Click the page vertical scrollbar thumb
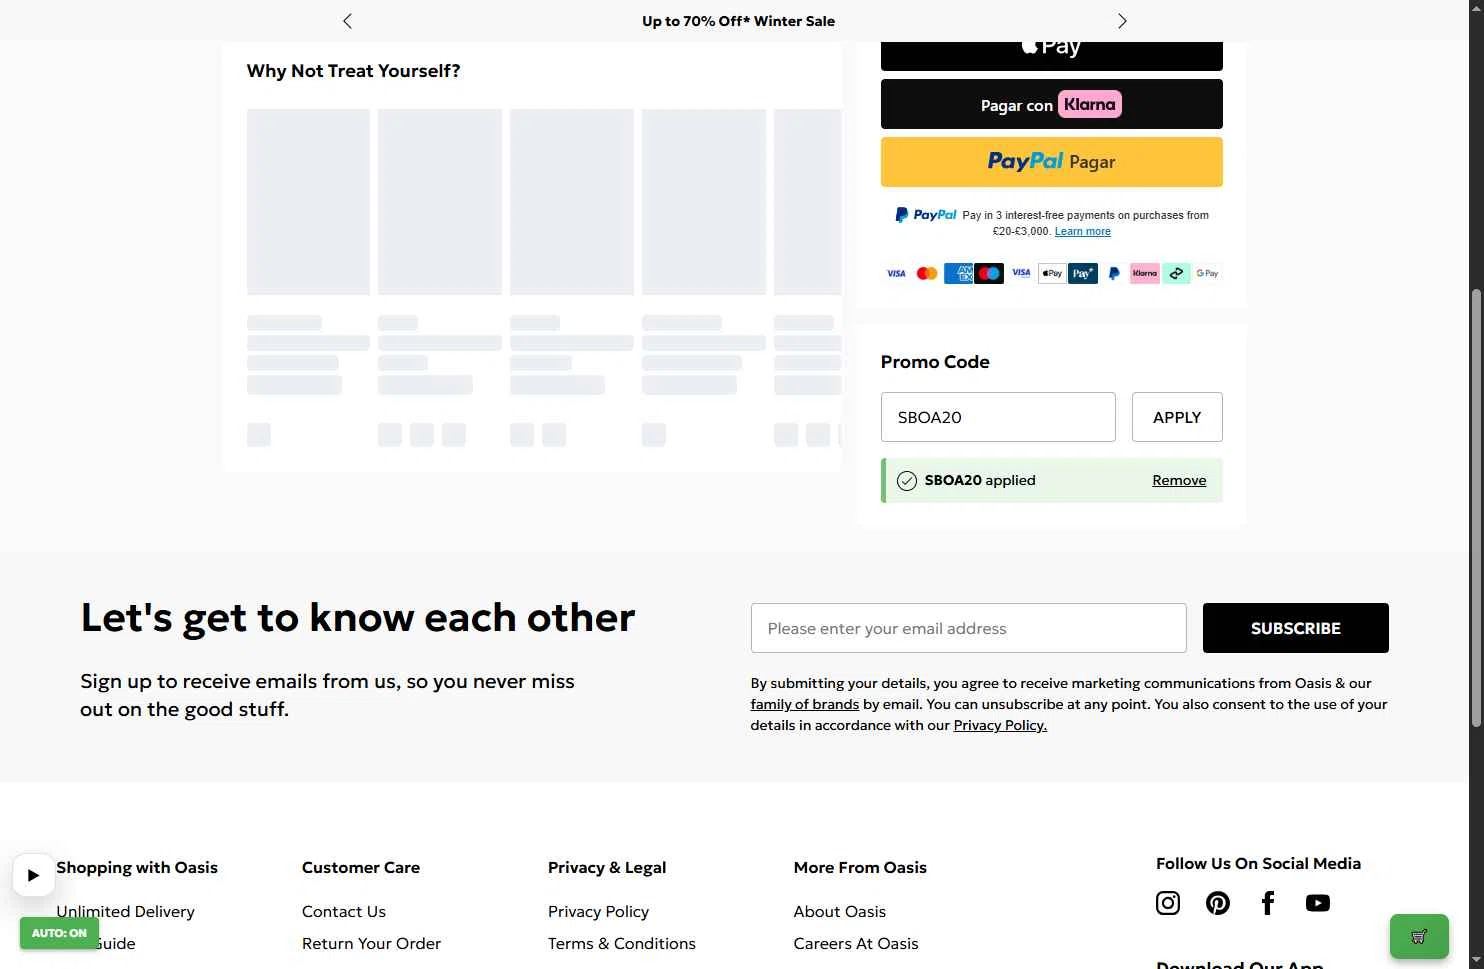Viewport: 1484px width, 969px height. point(1476,508)
